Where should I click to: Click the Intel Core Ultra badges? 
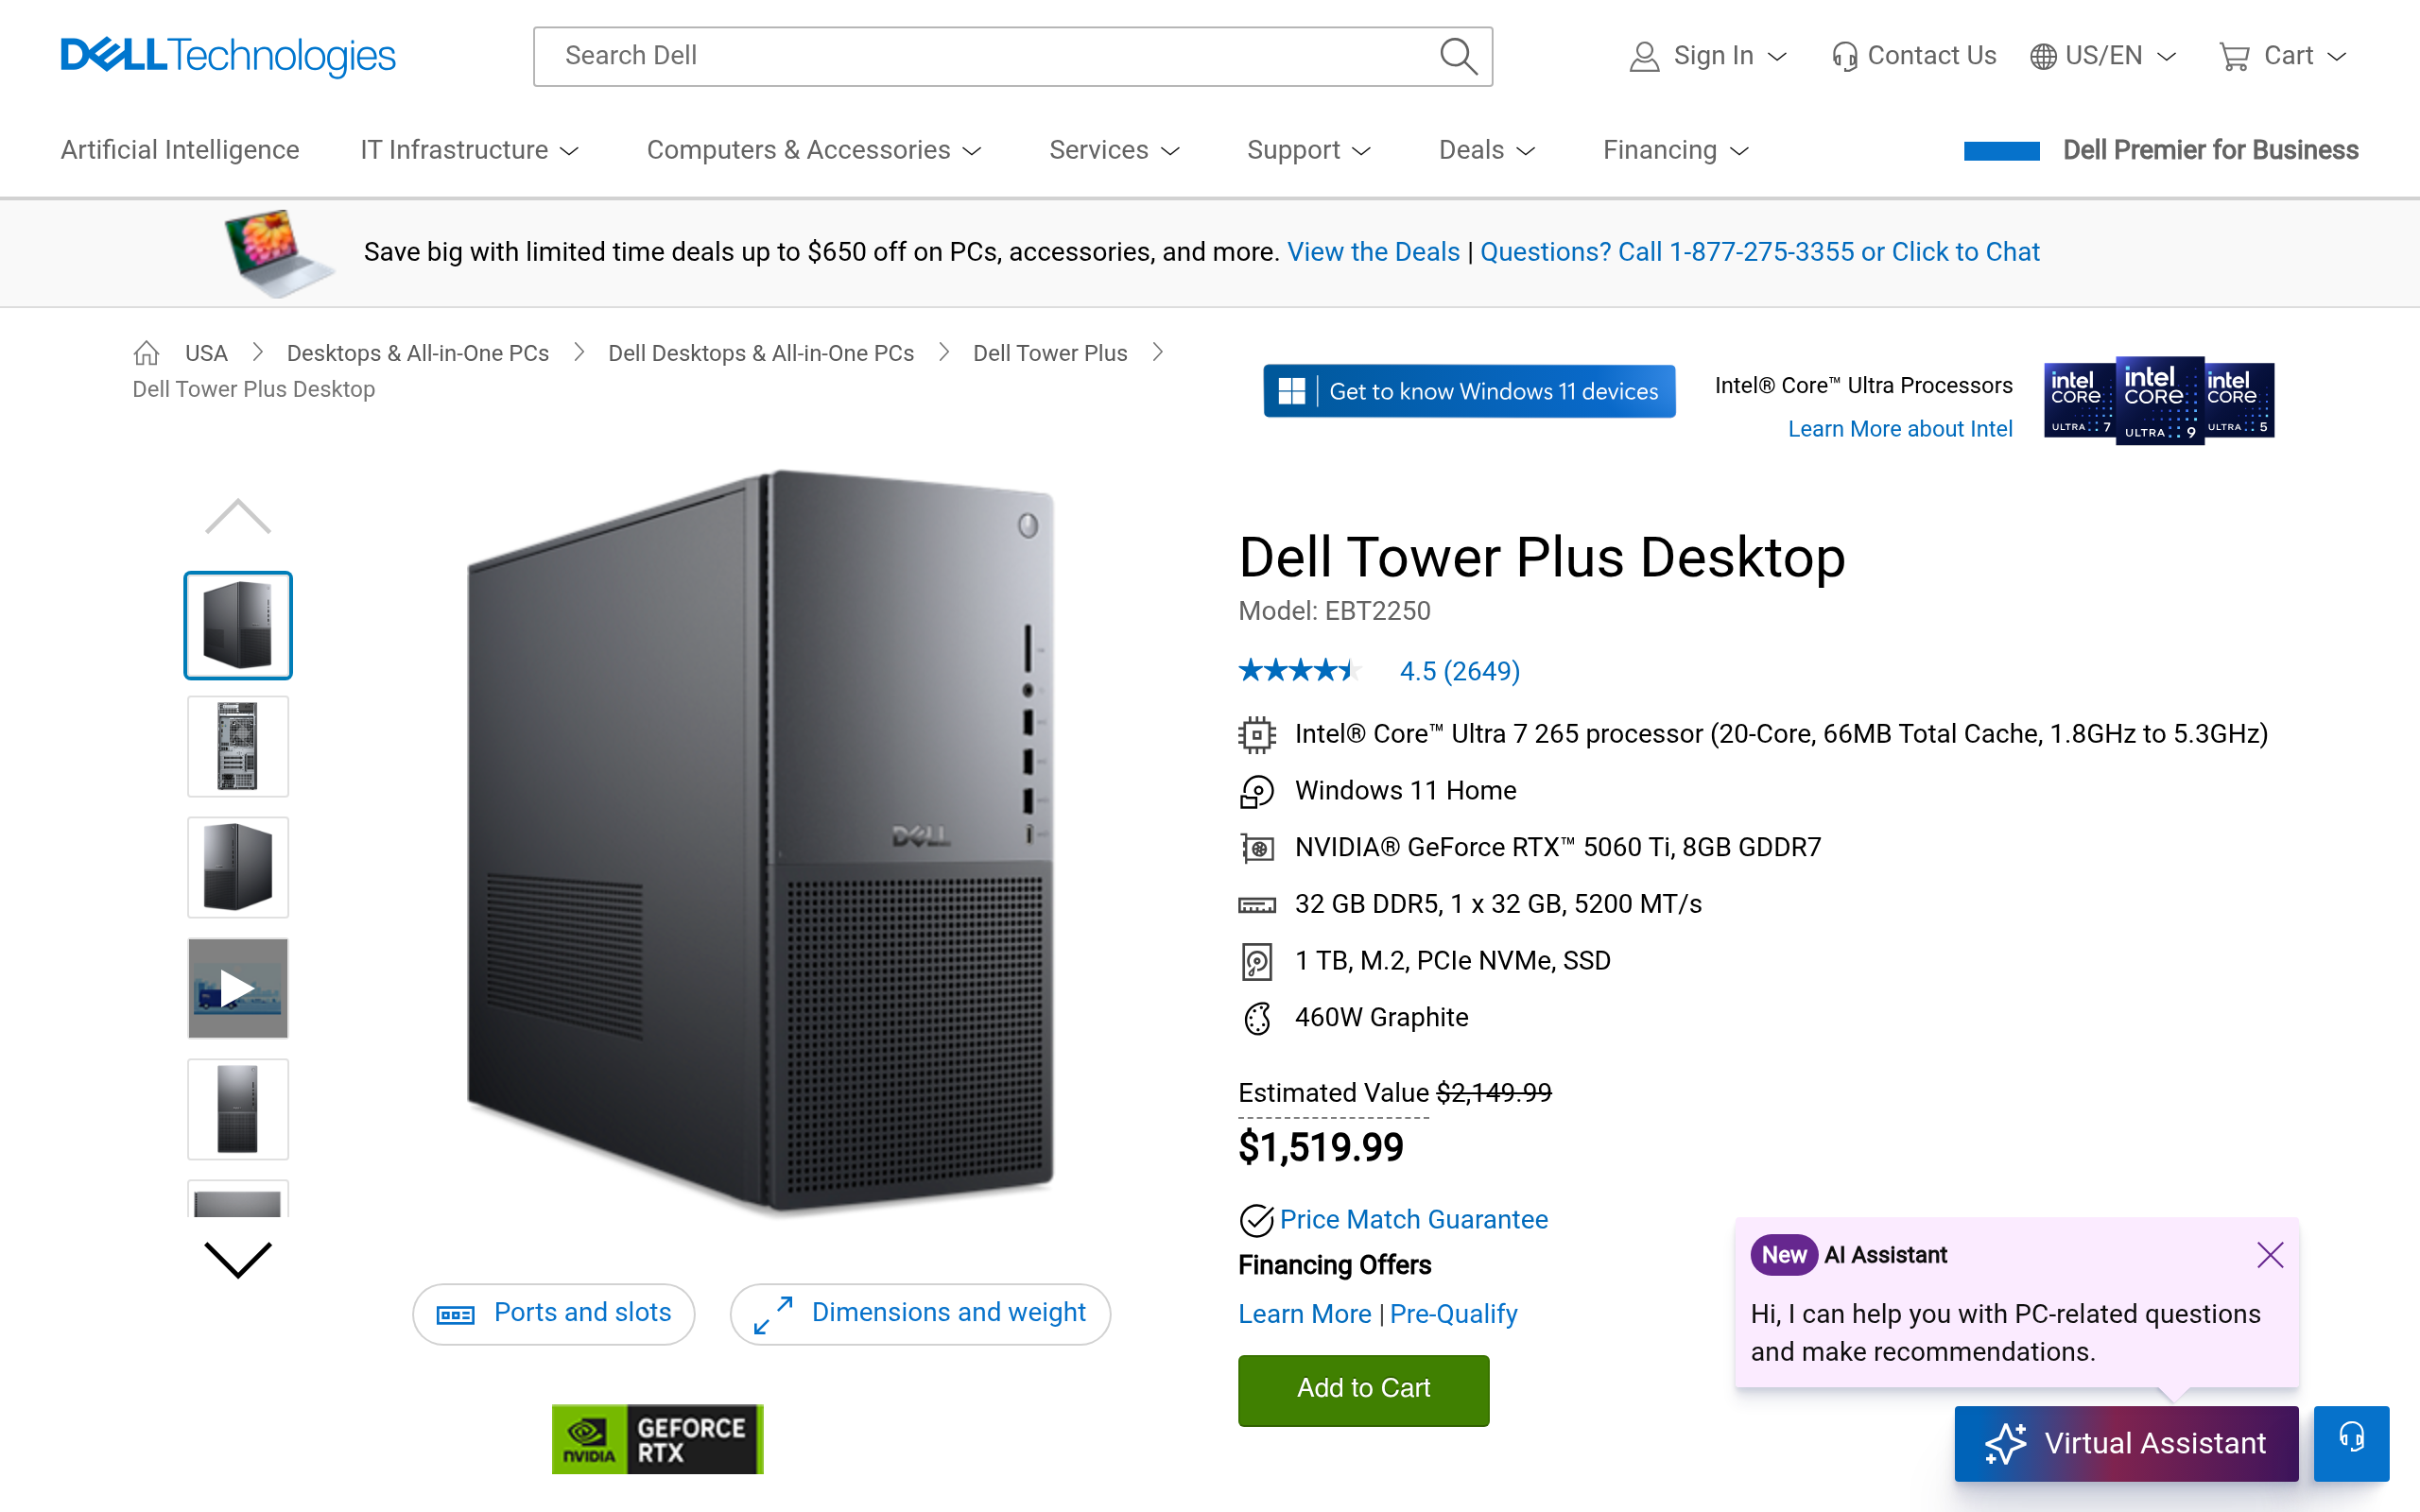point(2158,401)
